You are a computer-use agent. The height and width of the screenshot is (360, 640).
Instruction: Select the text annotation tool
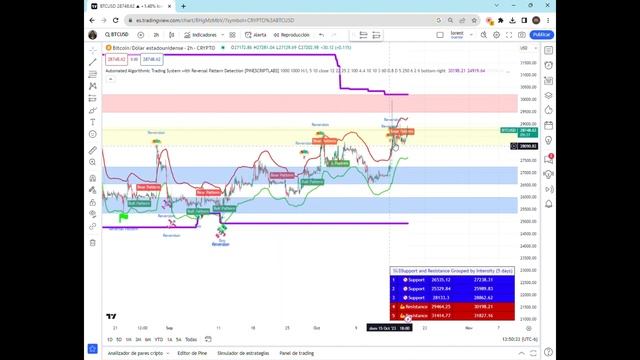(x=93, y=122)
